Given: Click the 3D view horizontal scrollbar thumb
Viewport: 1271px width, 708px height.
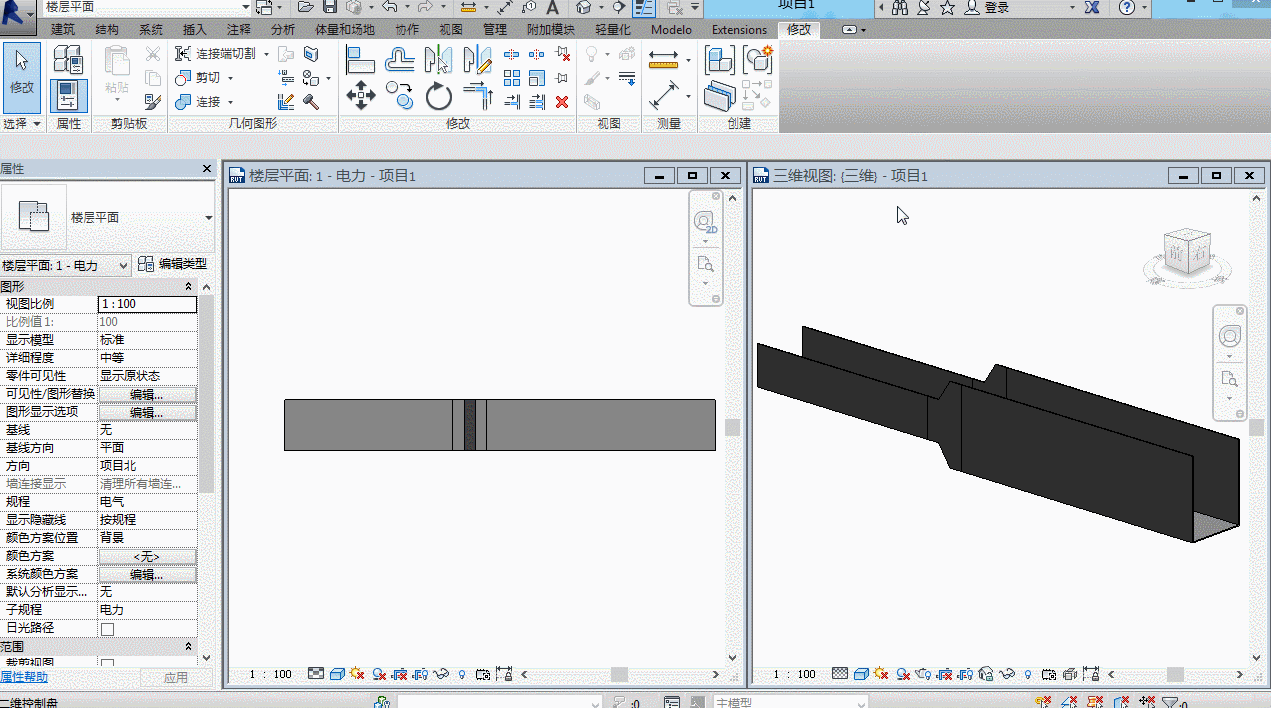Looking at the screenshot, I should [x=1175, y=675].
